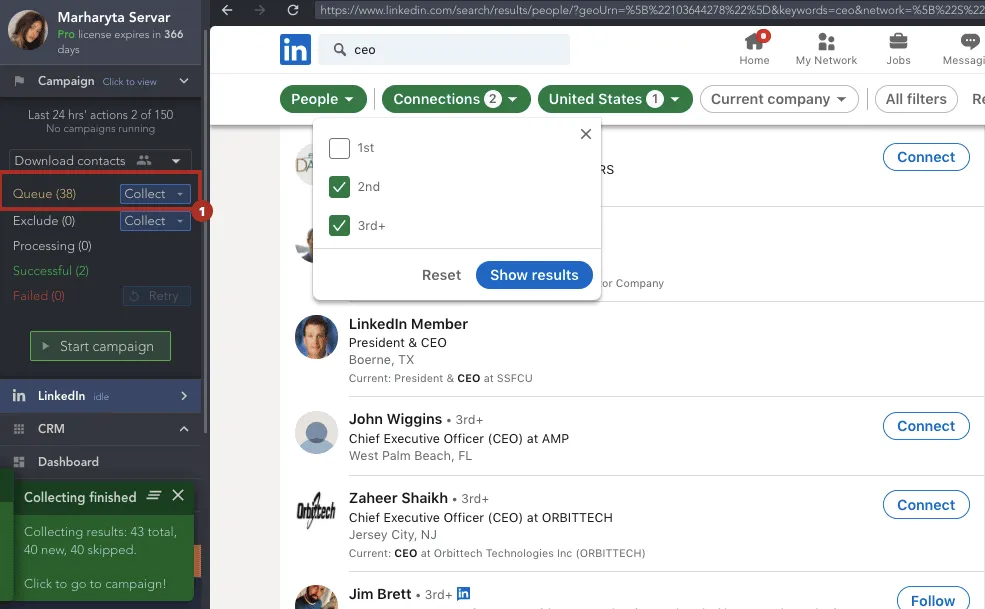This screenshot has width=985, height=609.
Task: Connect with John Wiggins
Action: (926, 426)
